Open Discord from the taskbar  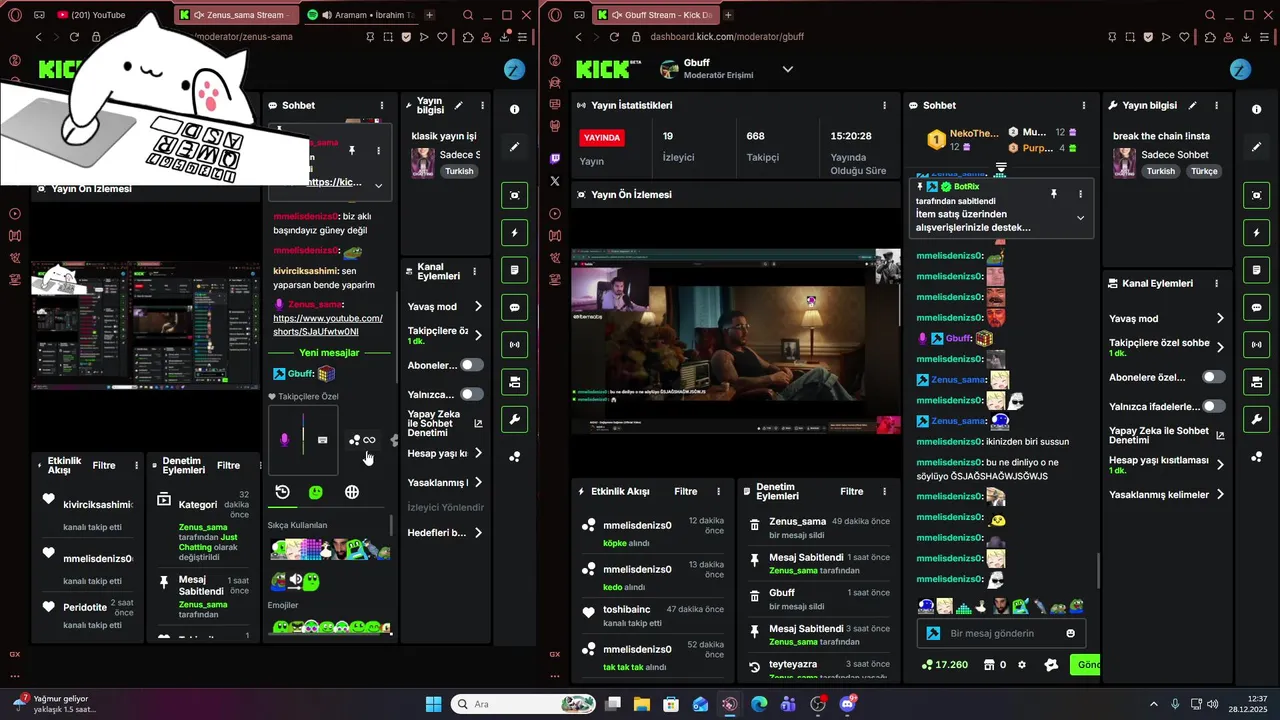848,704
